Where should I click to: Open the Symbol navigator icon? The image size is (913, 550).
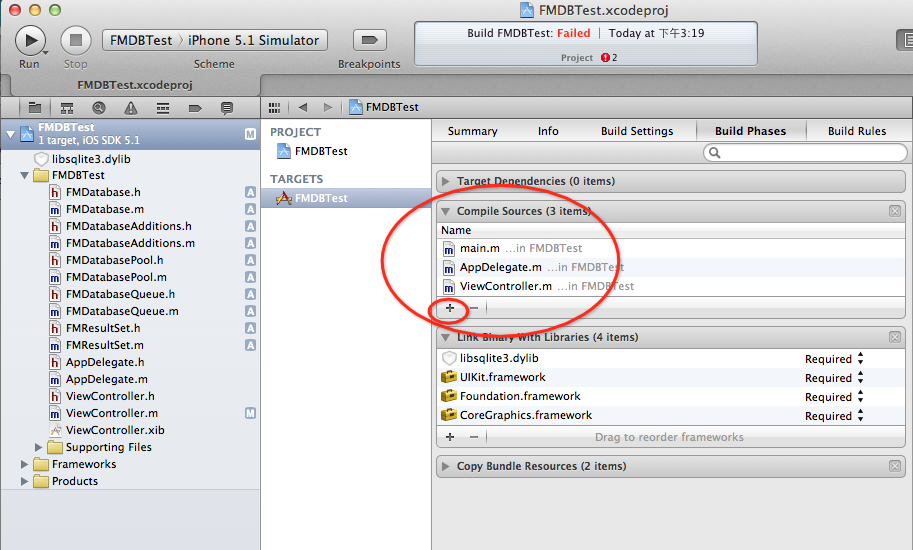click(x=67, y=108)
